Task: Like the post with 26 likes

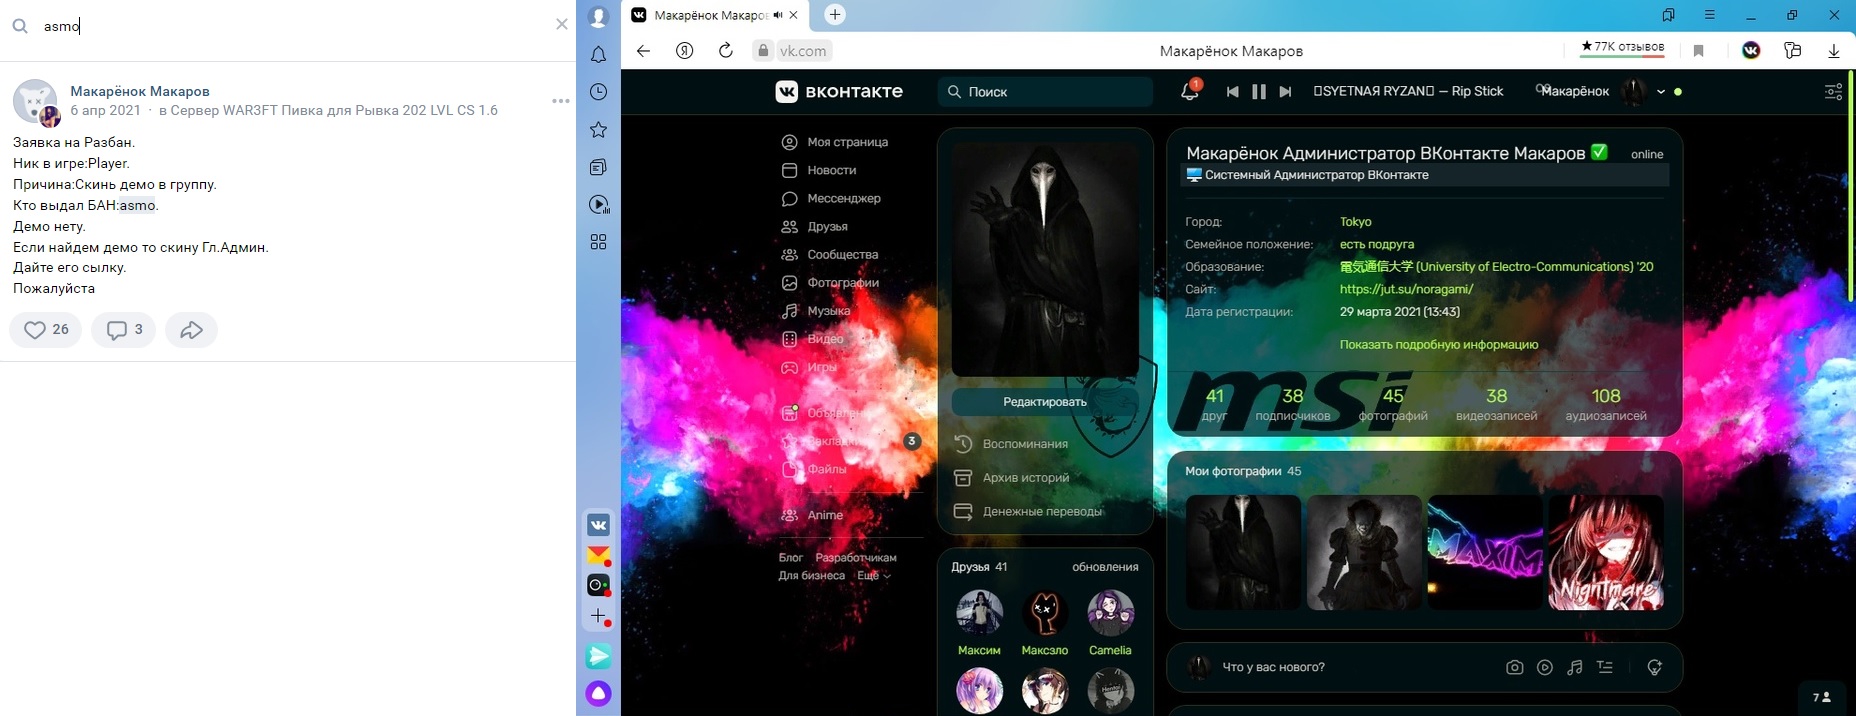Action: pyautogui.click(x=46, y=330)
